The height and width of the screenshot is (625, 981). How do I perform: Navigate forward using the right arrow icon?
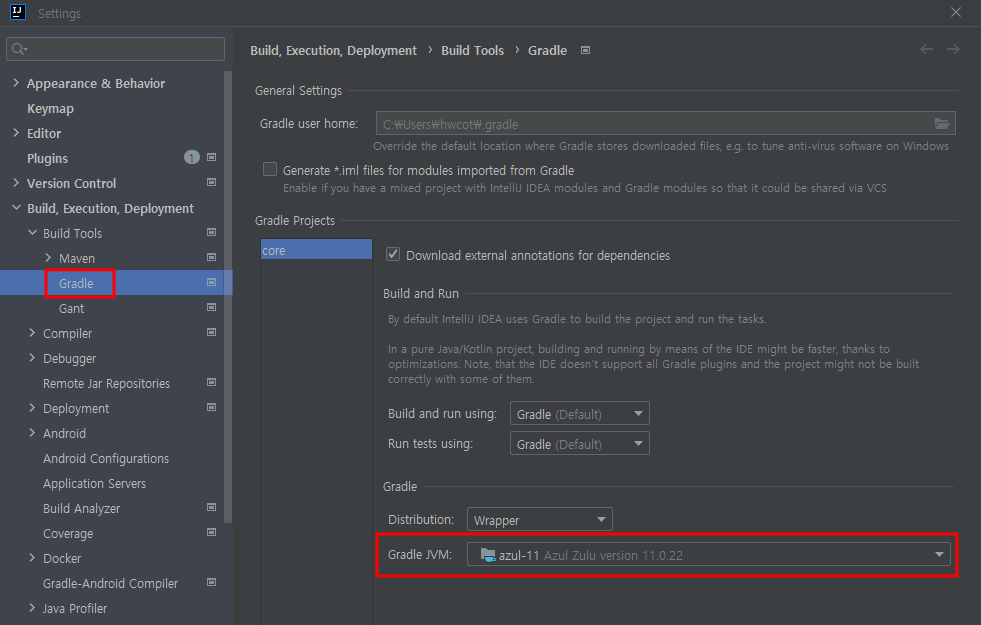[952, 48]
